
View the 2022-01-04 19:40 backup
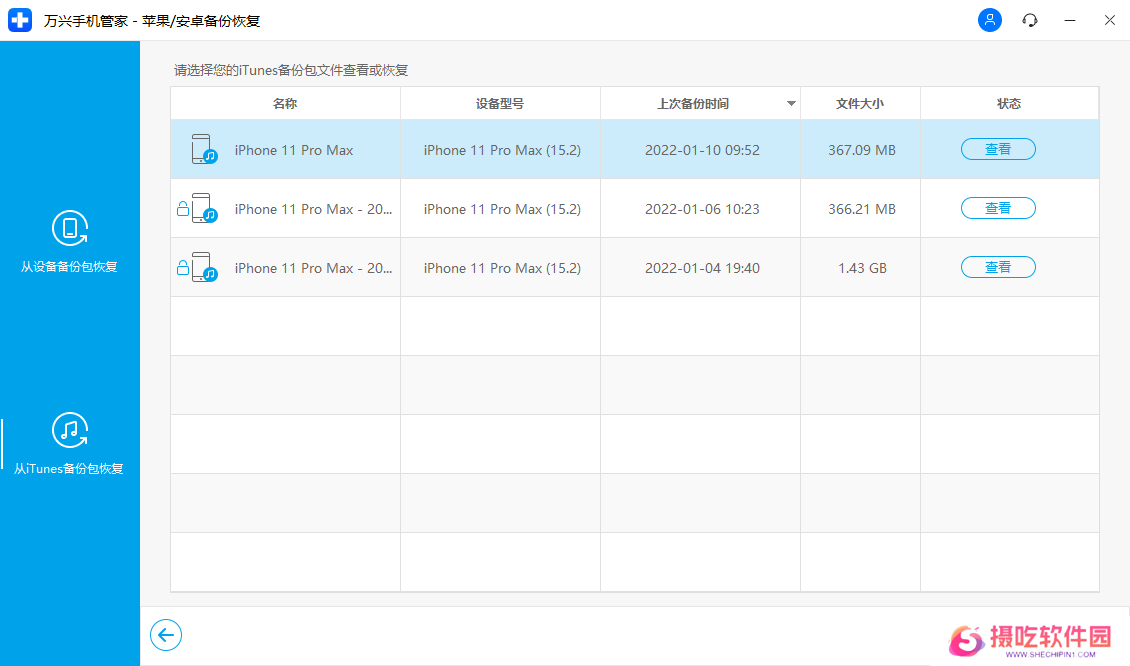point(998,267)
